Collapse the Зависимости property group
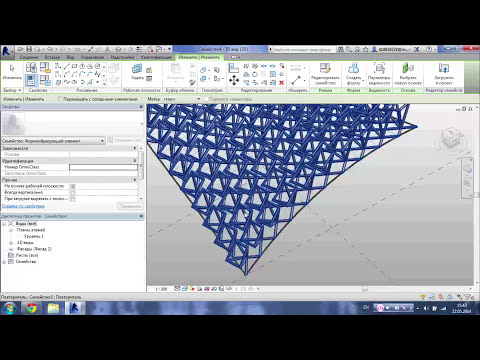This screenshot has width=480, height=360. click(135, 148)
